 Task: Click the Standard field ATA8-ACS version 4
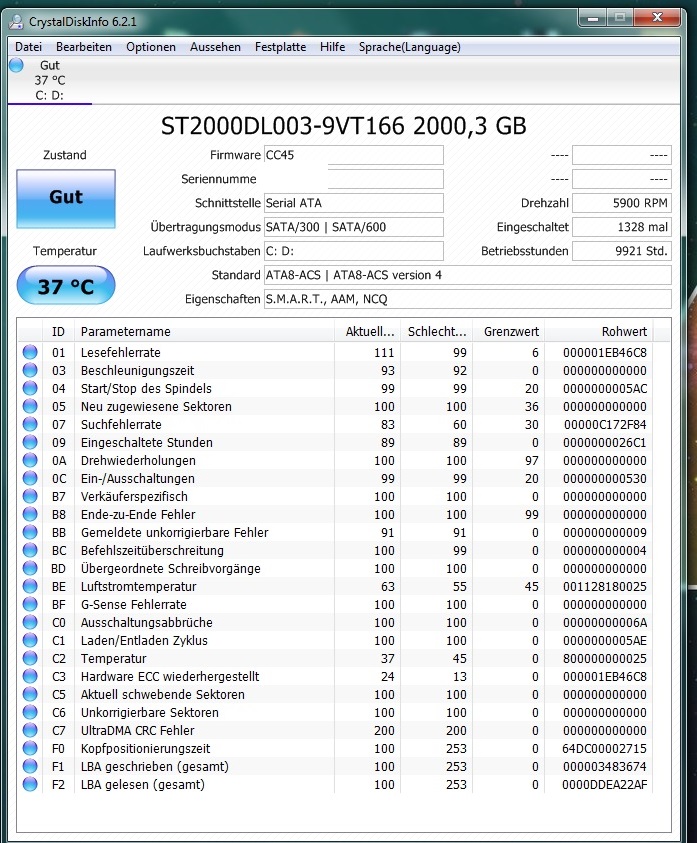[467, 275]
